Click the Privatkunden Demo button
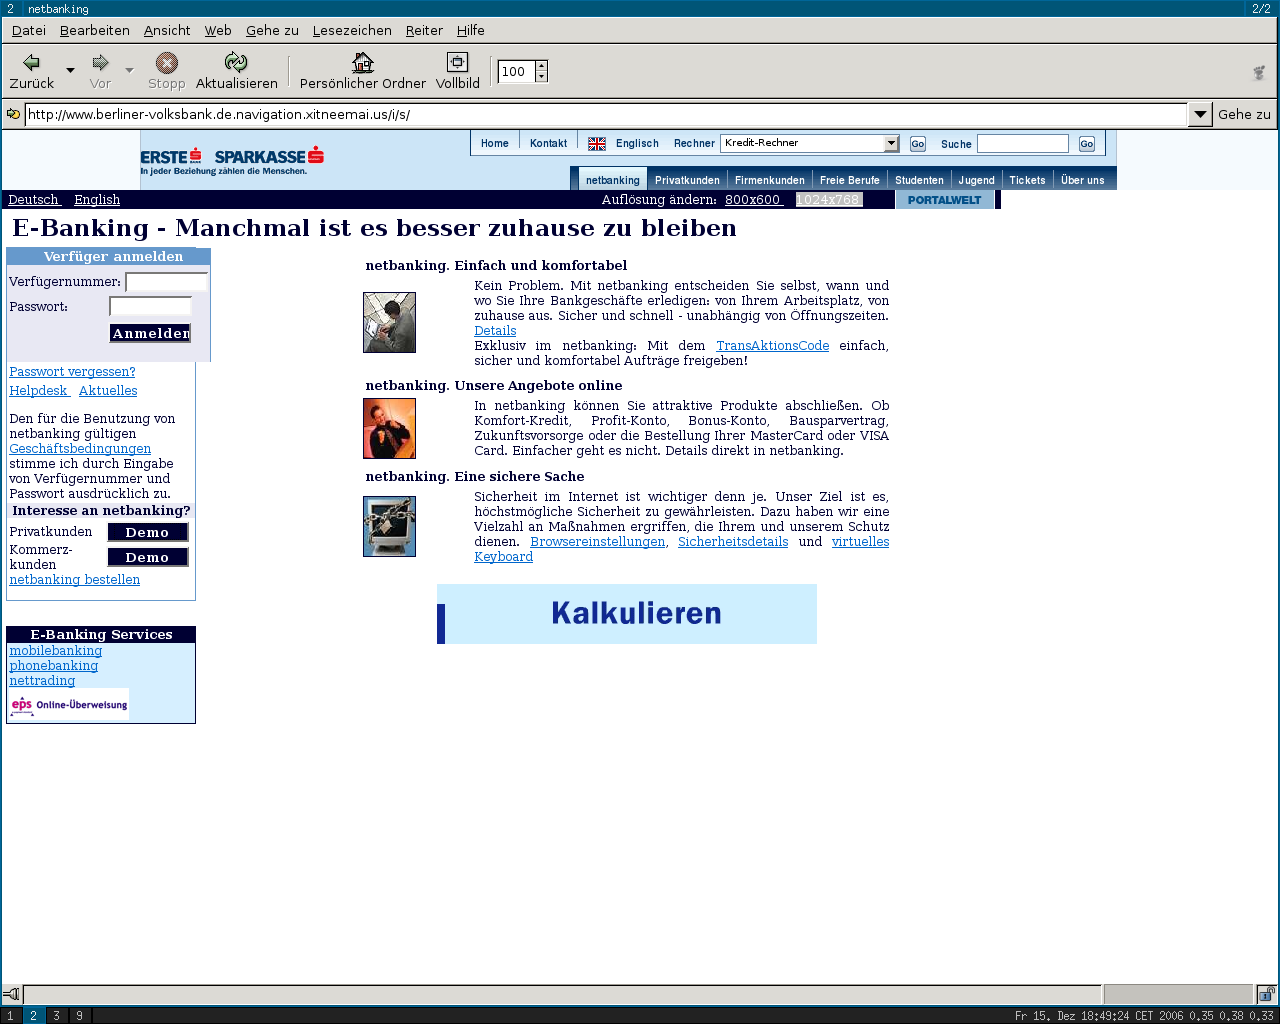Screen dimensions: 1280x1024 (147, 532)
